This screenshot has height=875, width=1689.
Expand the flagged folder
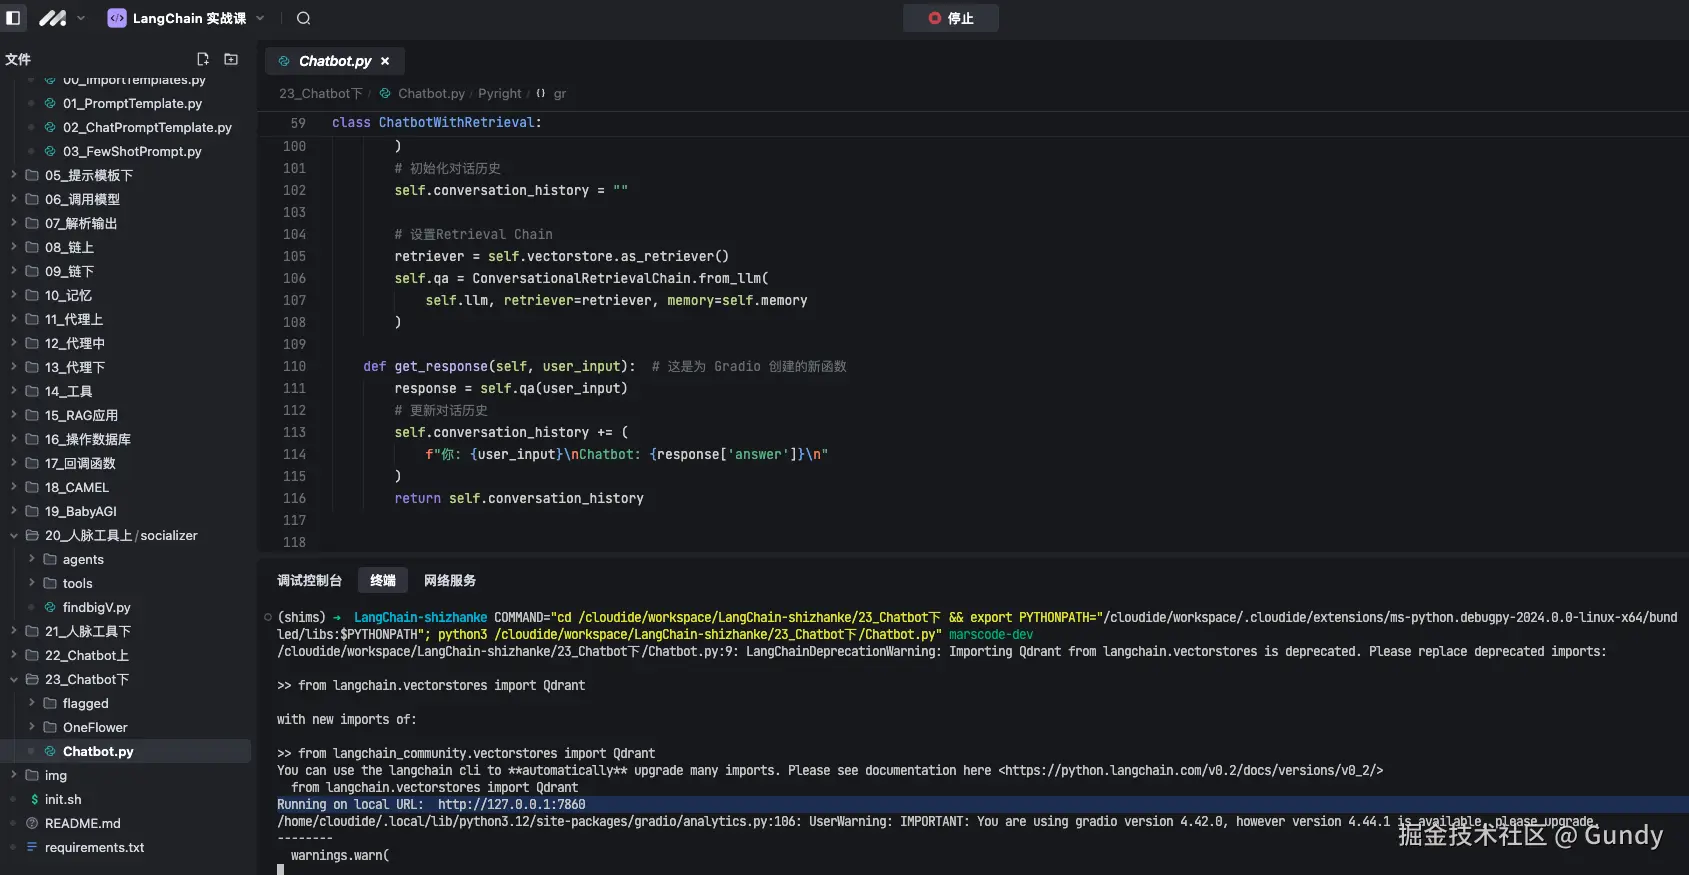pyautogui.click(x=85, y=703)
